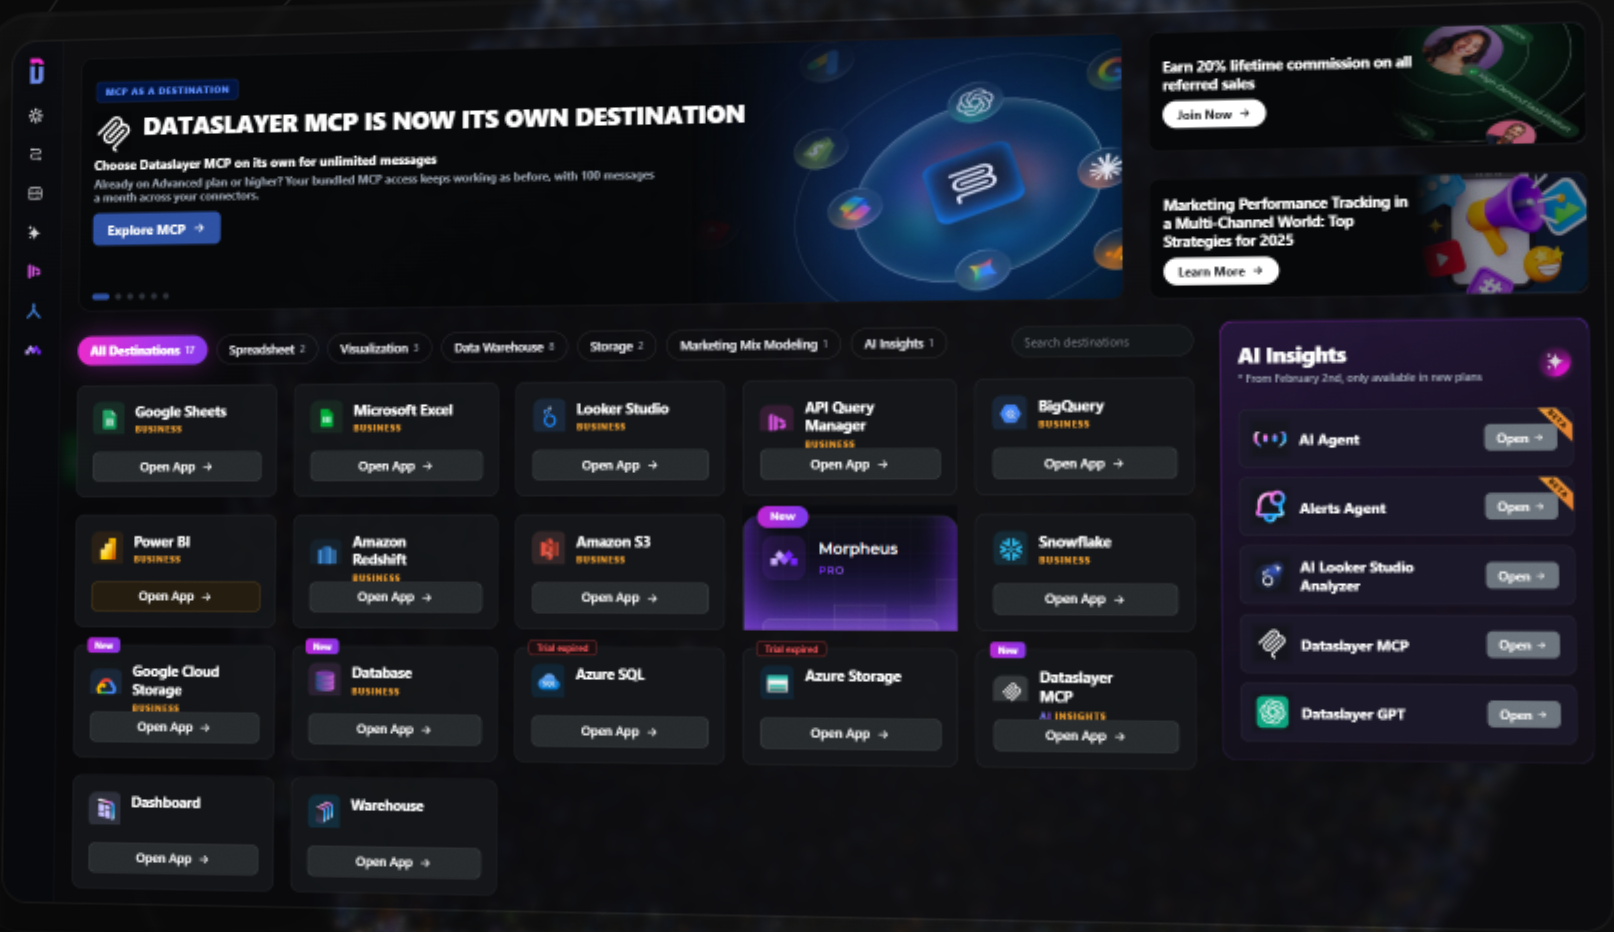Viewport: 1614px width, 932px height.
Task: Click the Marketing Performance Tracking promo image
Action: [x=1507, y=235]
